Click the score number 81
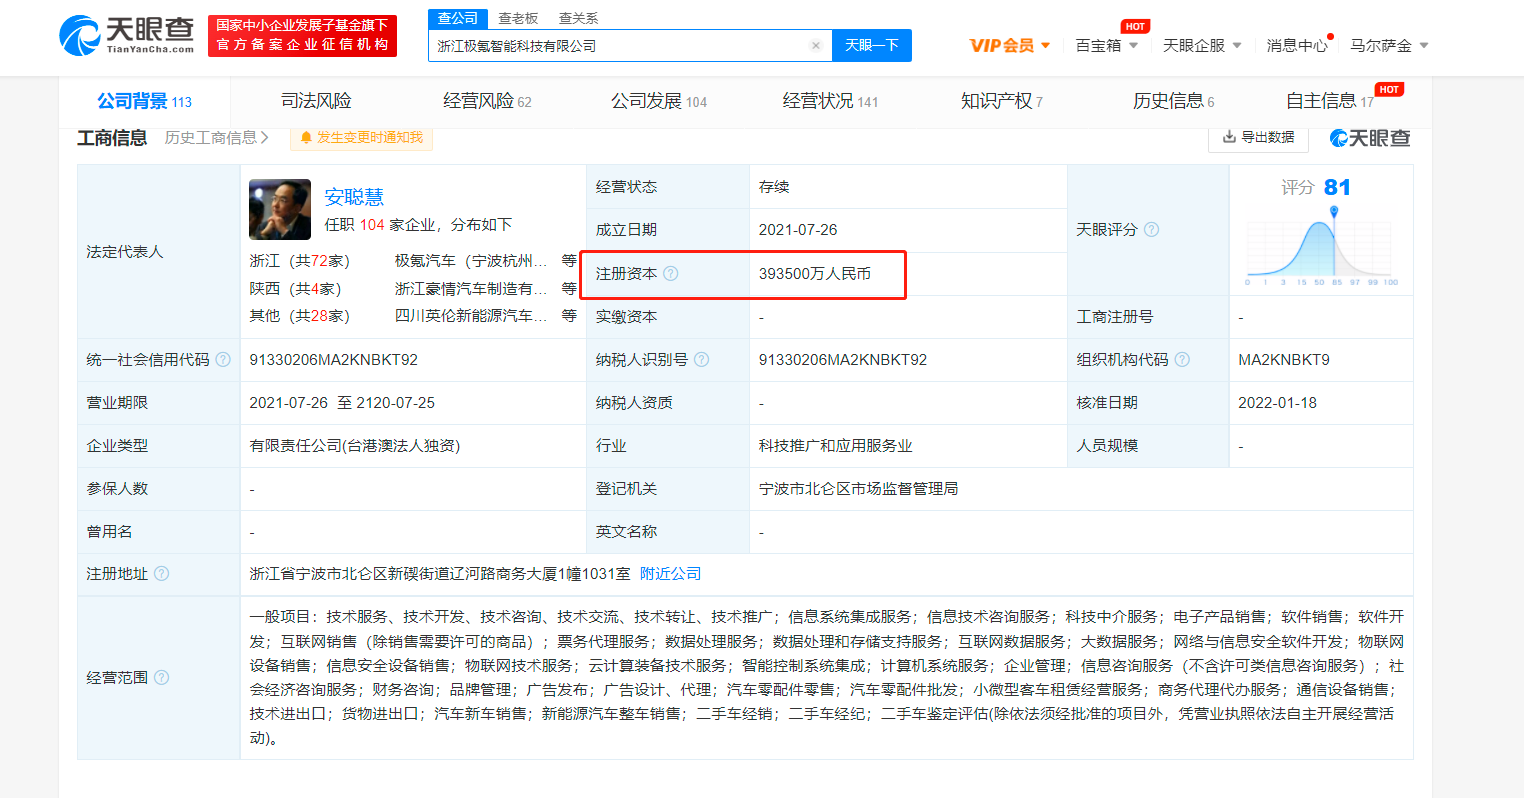Screen dimensions: 1524x798 (1337, 187)
